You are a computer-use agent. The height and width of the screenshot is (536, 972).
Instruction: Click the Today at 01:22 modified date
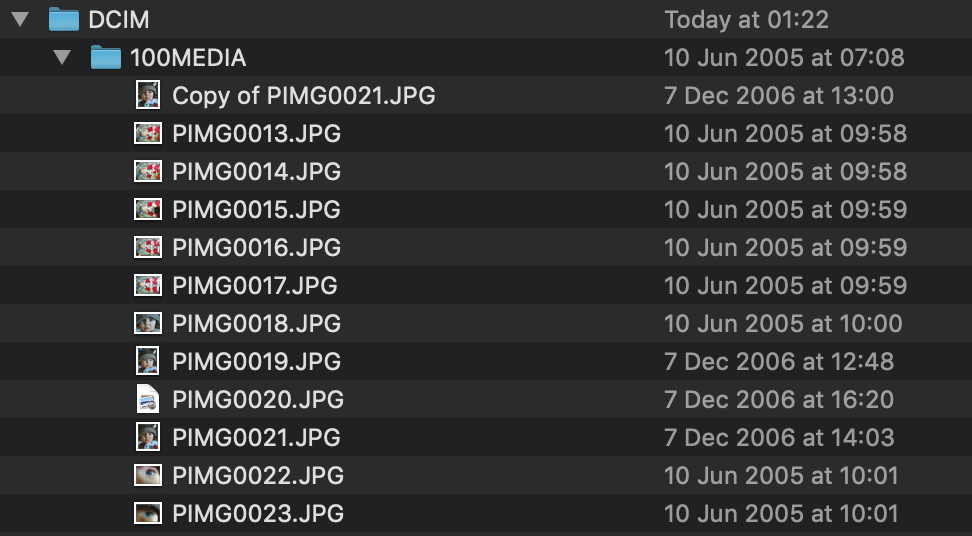coord(746,20)
